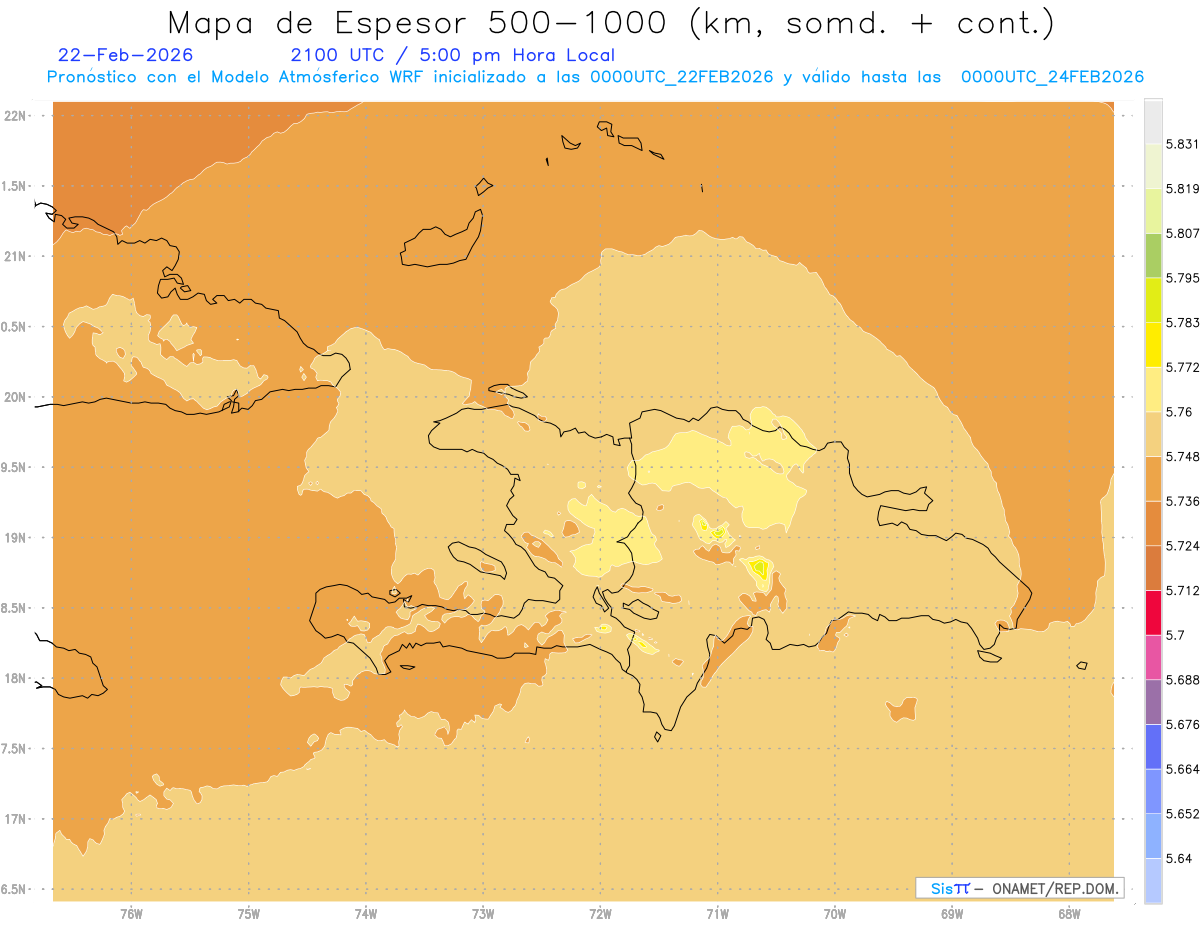Viewport: 1200px width, 927px height.
Task: Click the 5.807 legend value
Action: [1183, 233]
